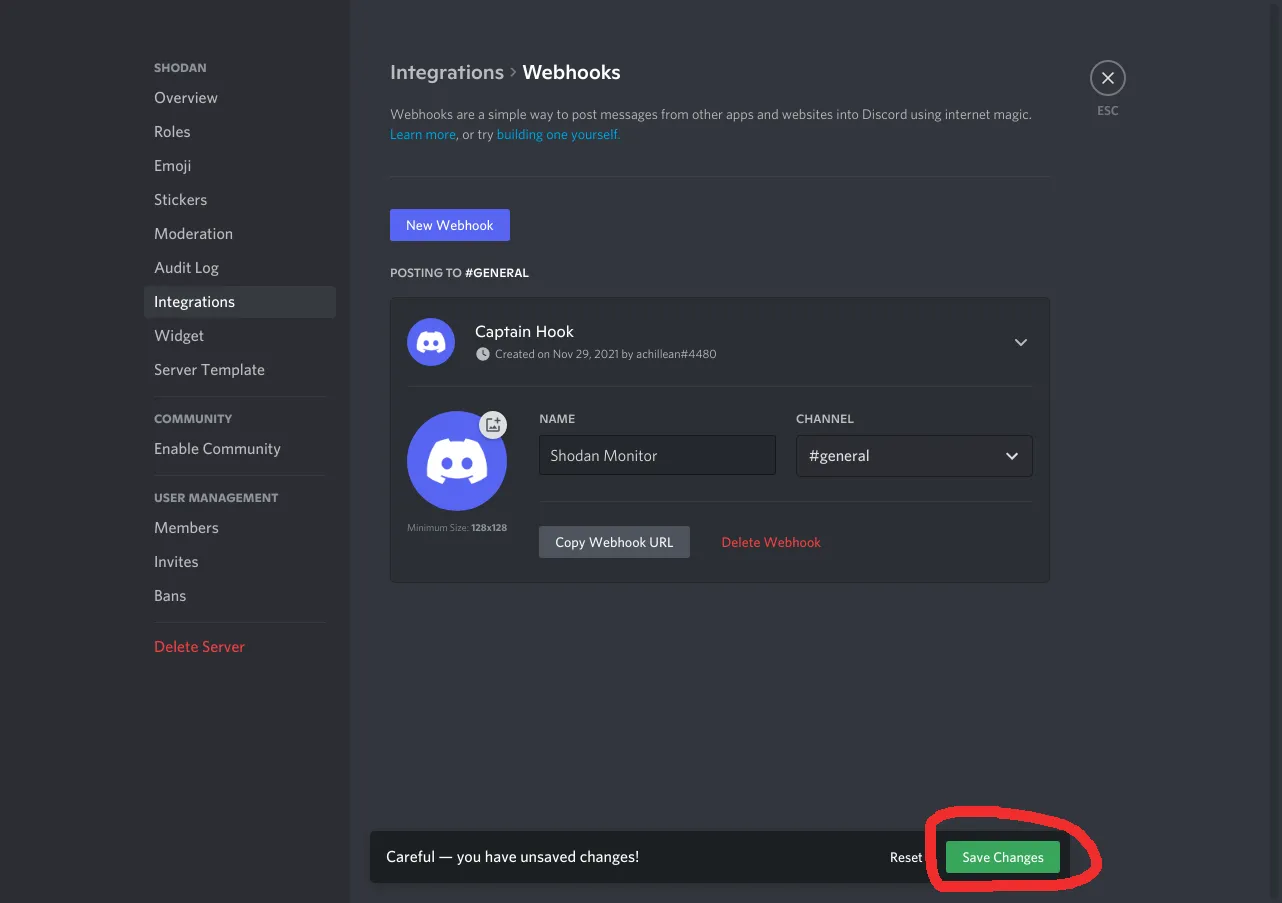The width and height of the screenshot is (1282, 903).
Task: Switch to the Roles settings page
Action: point(172,131)
